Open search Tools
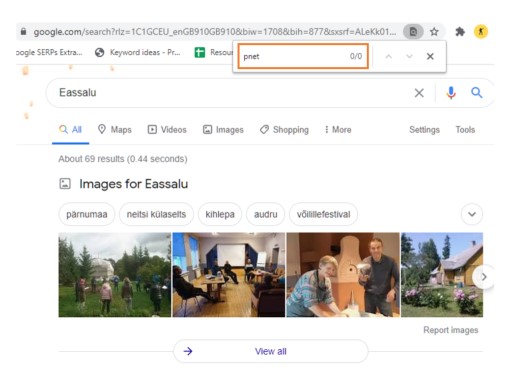The image size is (531, 376). click(x=465, y=130)
